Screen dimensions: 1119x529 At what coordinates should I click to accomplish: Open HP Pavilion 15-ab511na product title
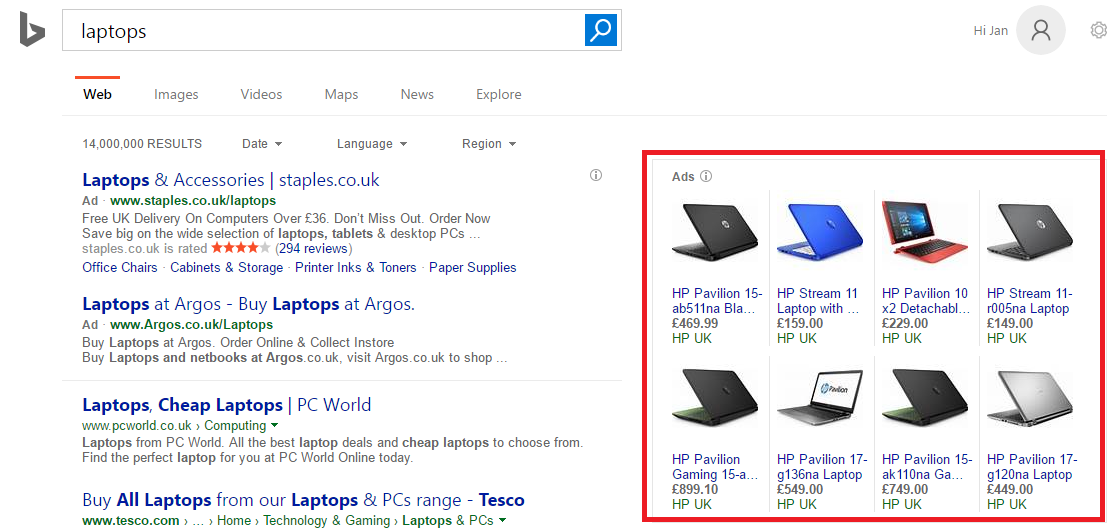pyautogui.click(x=717, y=301)
